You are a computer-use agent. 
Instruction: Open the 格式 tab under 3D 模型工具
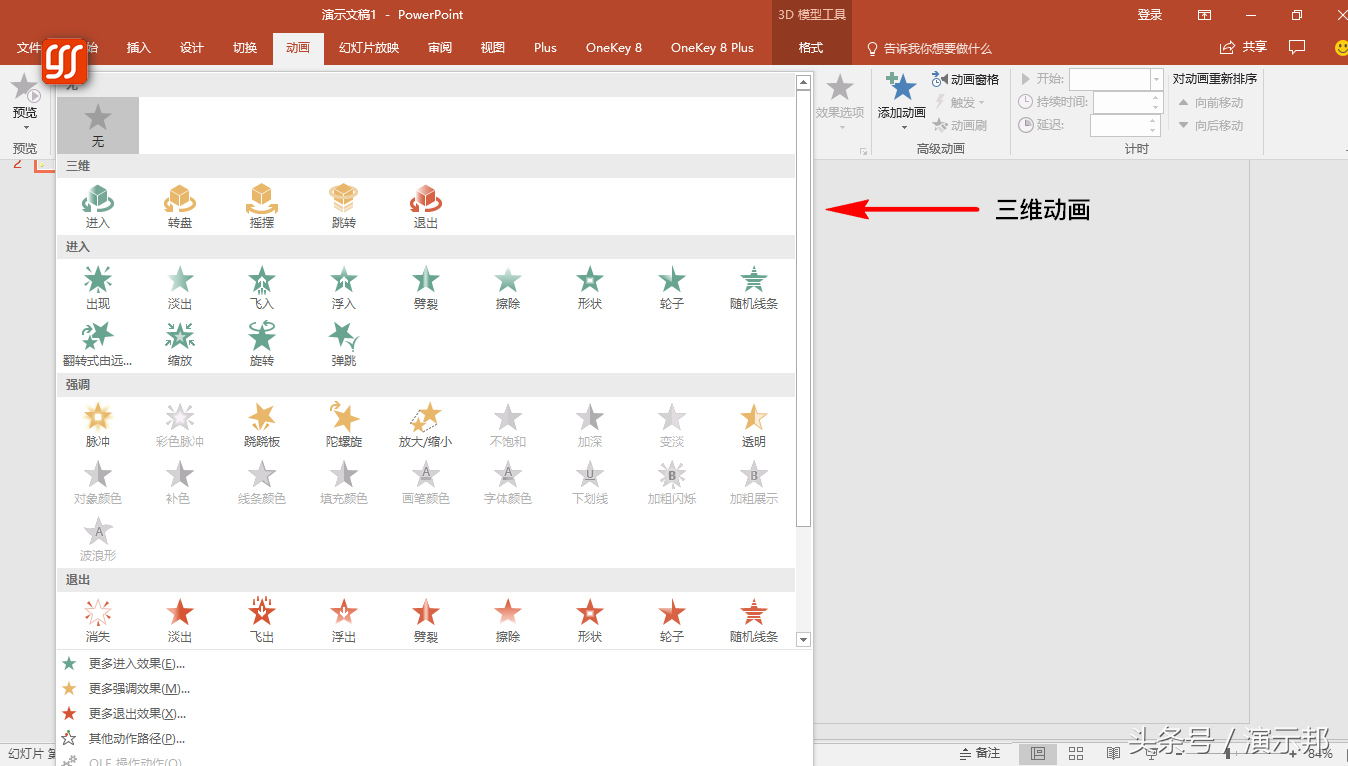click(x=811, y=48)
